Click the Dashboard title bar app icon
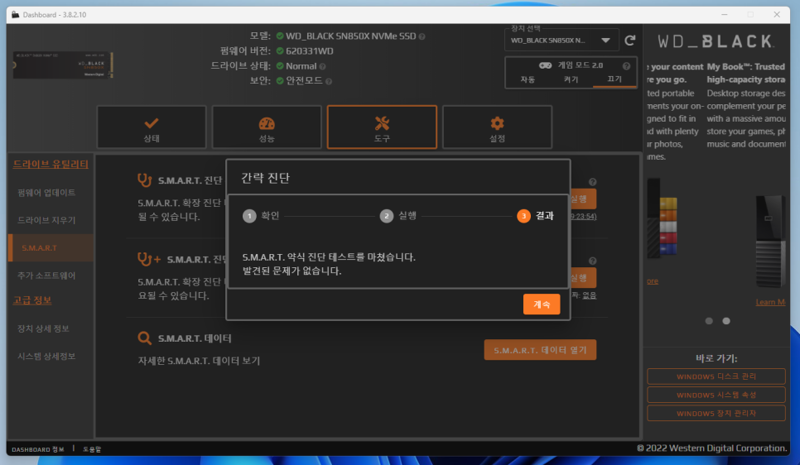 click(x=15, y=15)
